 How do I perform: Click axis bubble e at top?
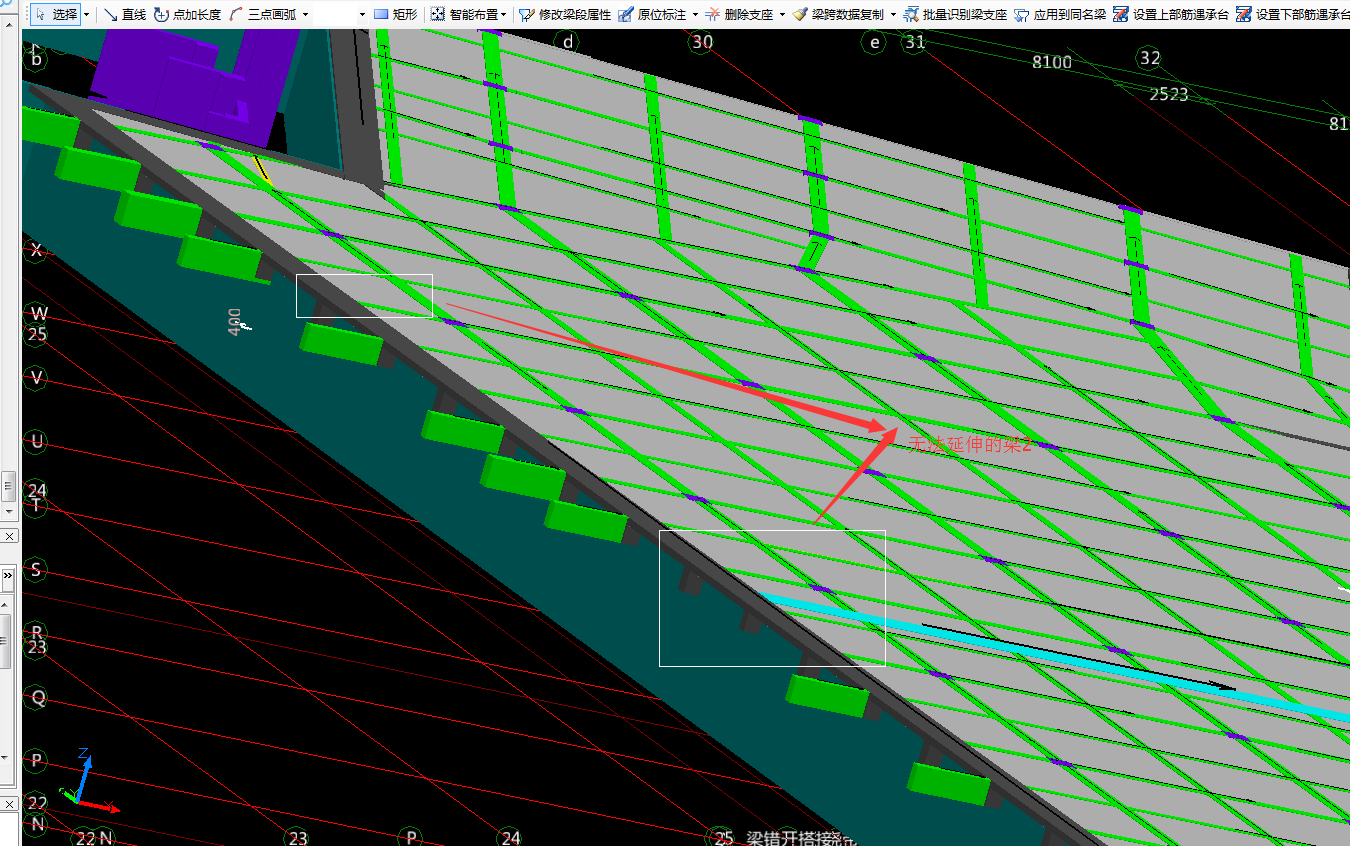click(875, 42)
